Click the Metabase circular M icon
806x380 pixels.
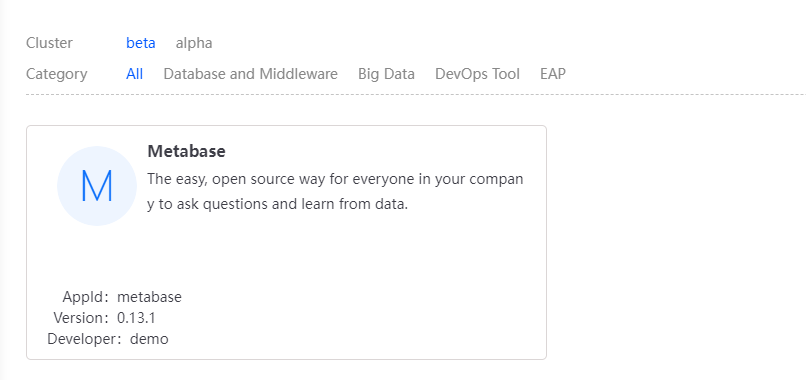97,186
